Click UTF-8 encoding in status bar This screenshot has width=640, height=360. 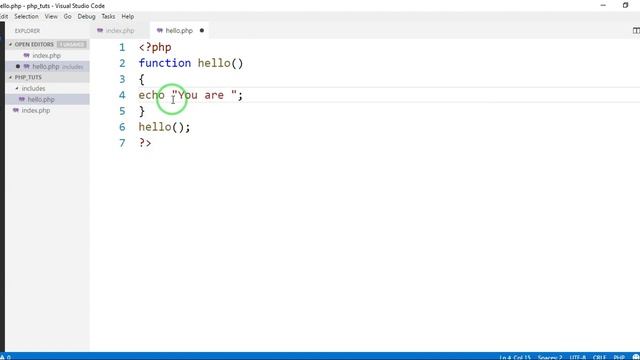578,357
